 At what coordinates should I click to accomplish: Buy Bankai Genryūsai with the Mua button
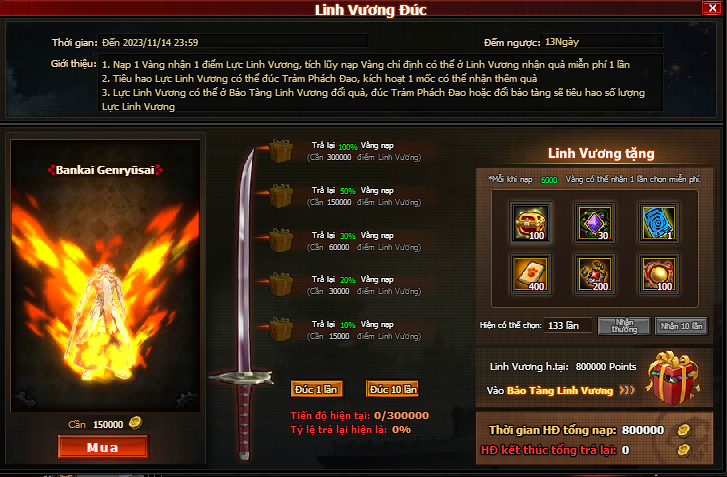[103, 447]
